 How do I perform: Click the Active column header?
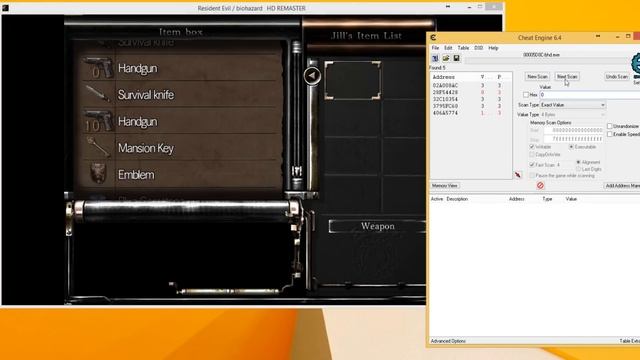[437, 199]
